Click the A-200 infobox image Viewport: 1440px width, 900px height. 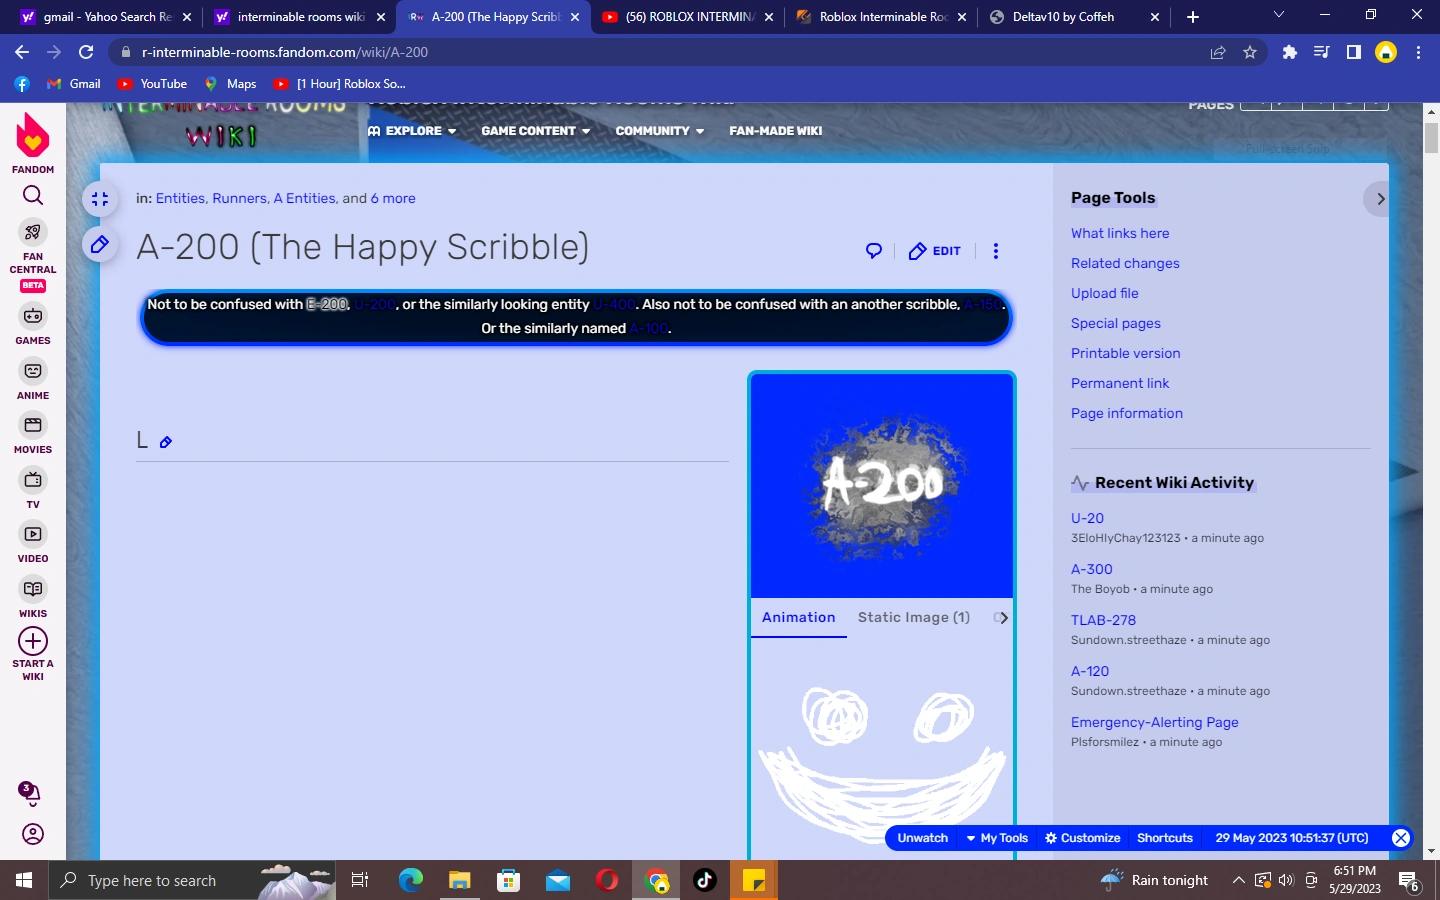883,485
